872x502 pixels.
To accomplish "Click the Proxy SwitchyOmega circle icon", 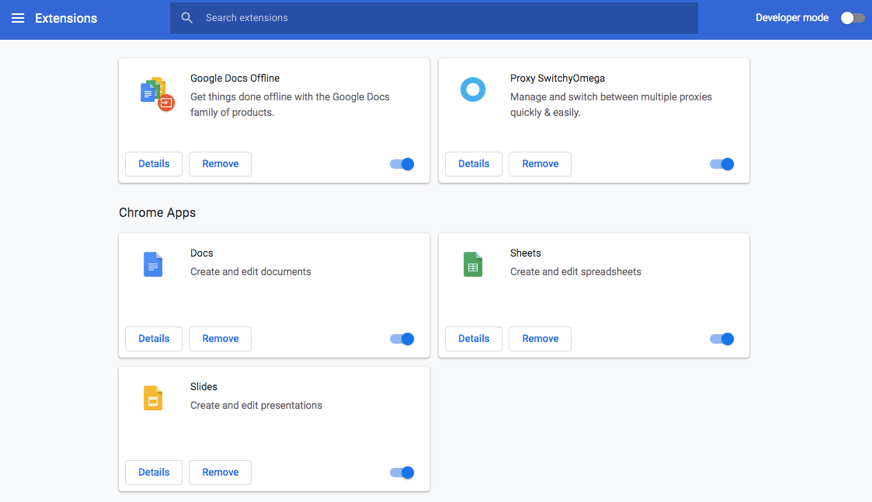I will [472, 90].
